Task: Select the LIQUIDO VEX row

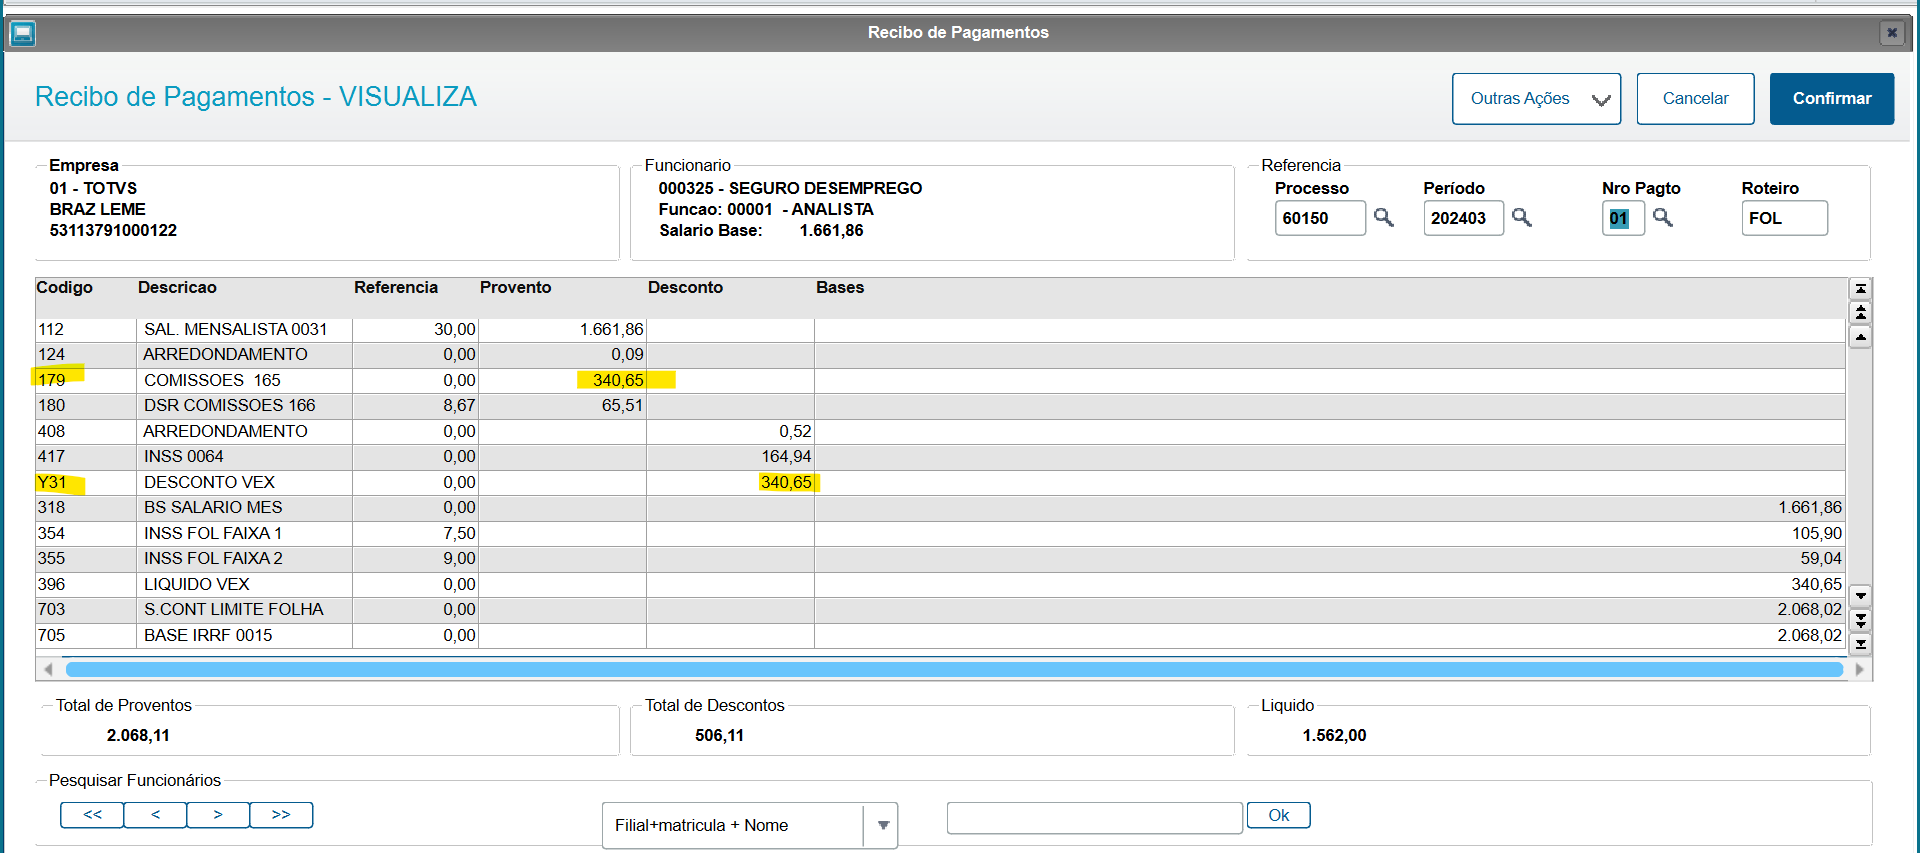Action: pyautogui.click(x=940, y=584)
